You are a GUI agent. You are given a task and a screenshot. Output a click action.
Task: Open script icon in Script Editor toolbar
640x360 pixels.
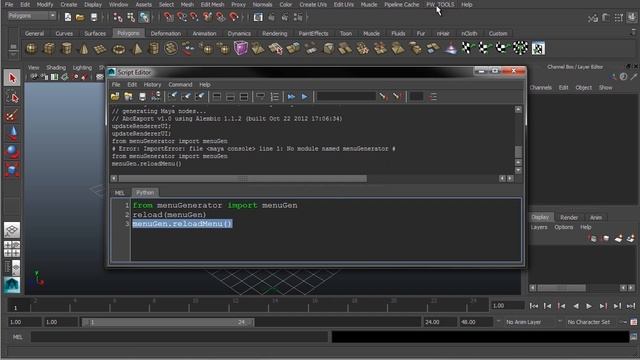[115, 97]
